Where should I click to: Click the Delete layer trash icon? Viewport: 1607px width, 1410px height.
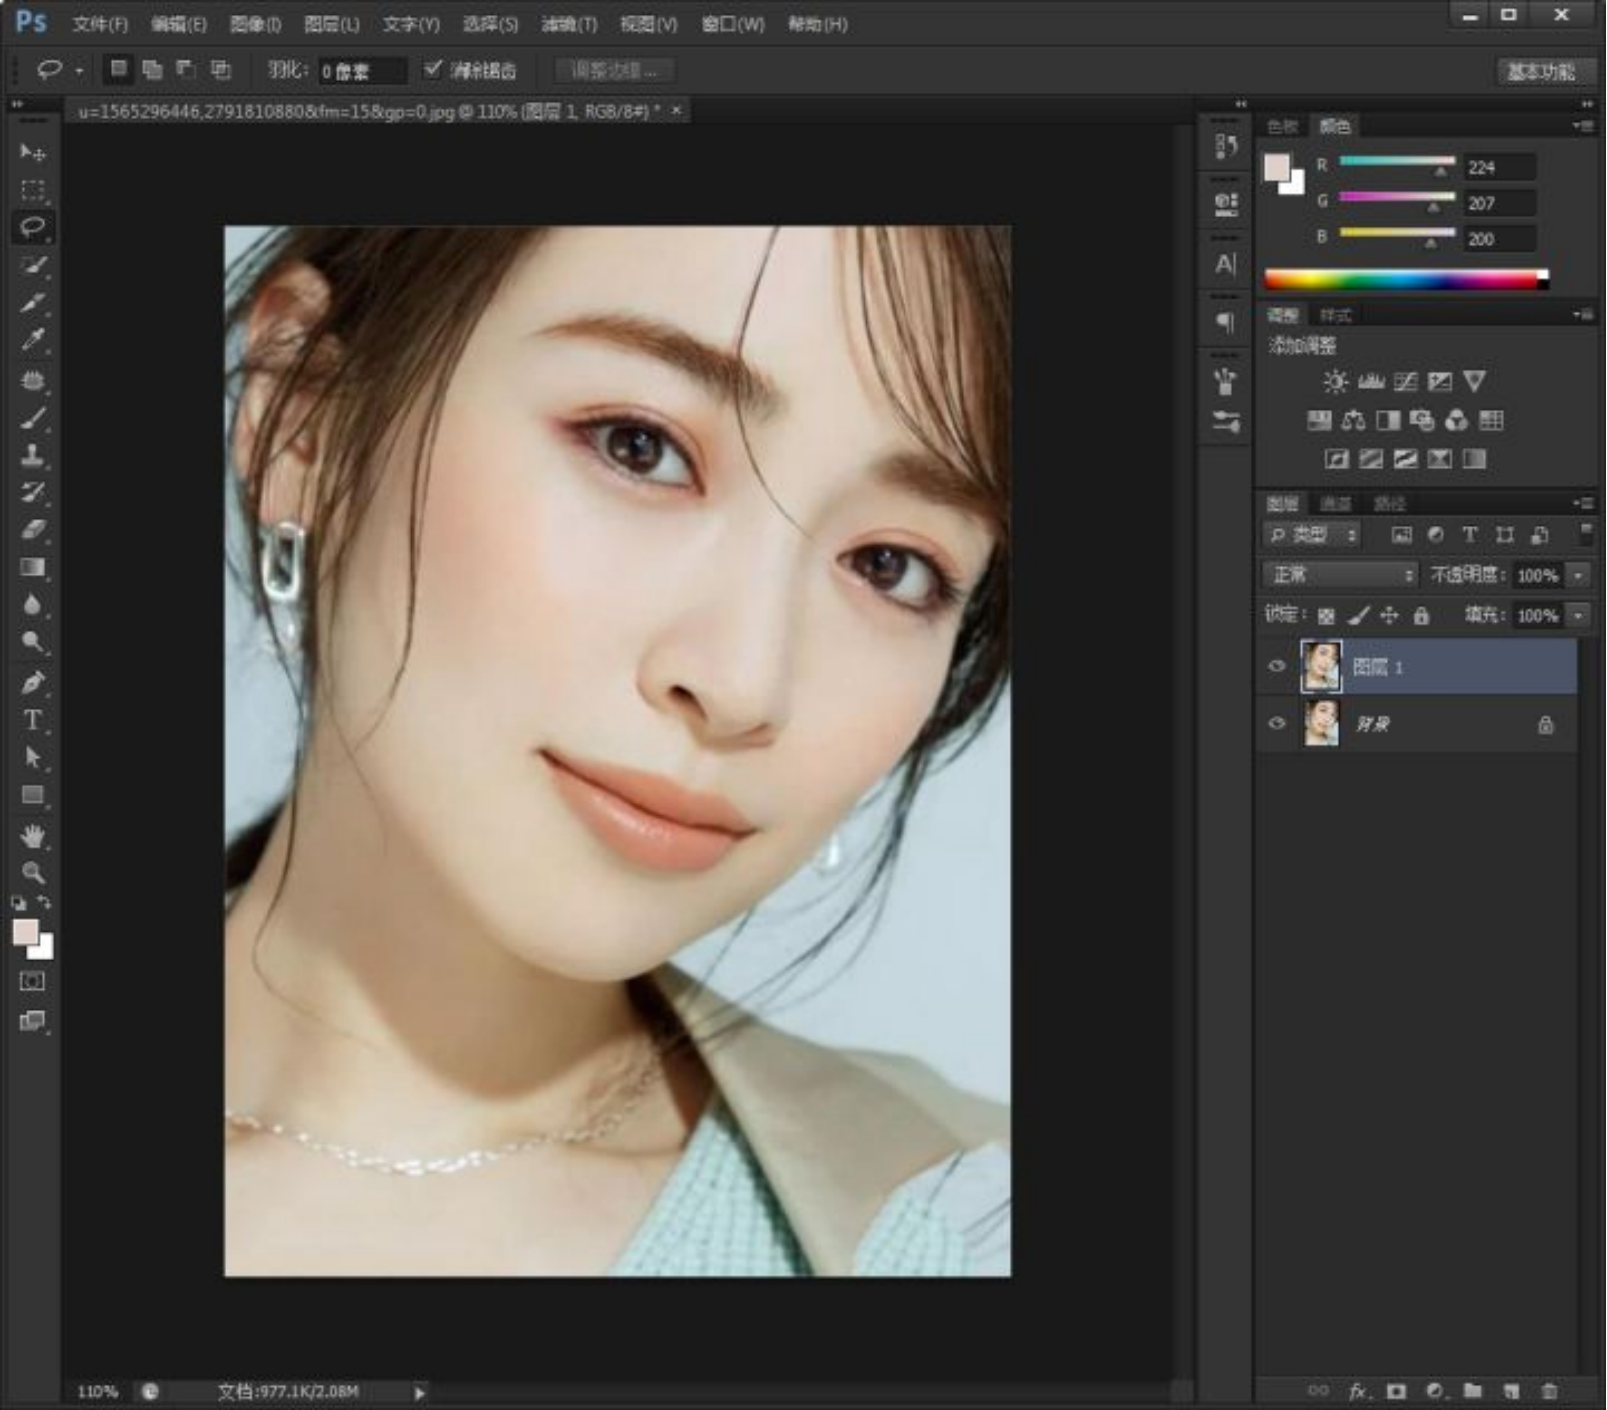tap(1549, 1391)
